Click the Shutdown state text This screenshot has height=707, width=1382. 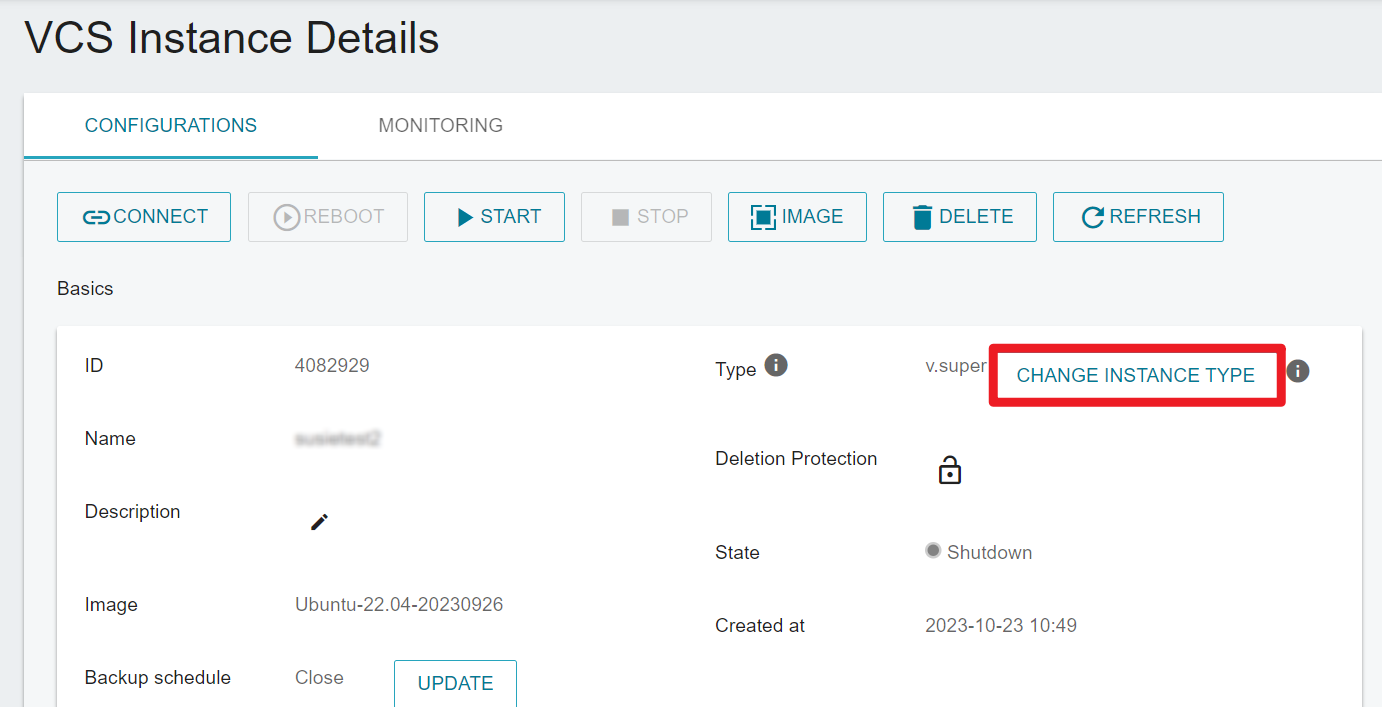point(989,553)
